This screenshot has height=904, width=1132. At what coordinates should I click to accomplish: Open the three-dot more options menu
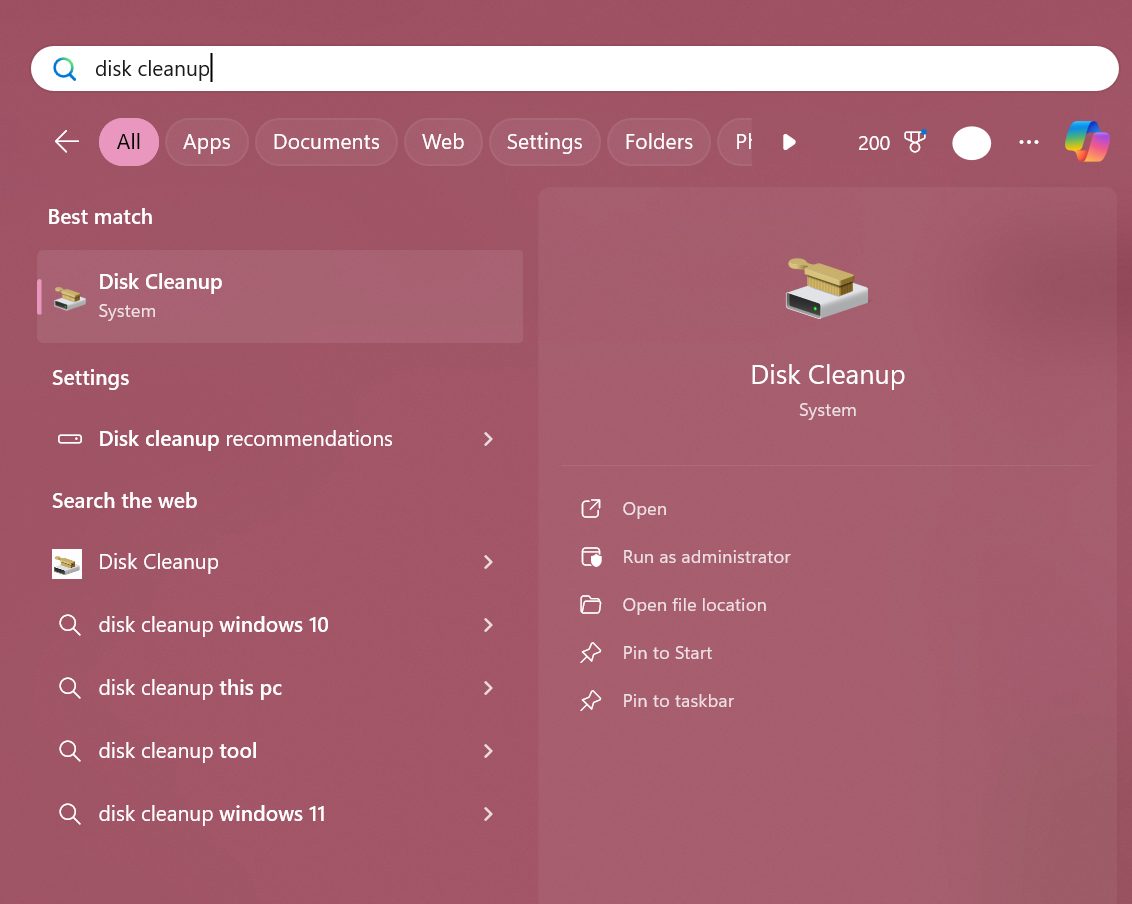pyautogui.click(x=1028, y=142)
